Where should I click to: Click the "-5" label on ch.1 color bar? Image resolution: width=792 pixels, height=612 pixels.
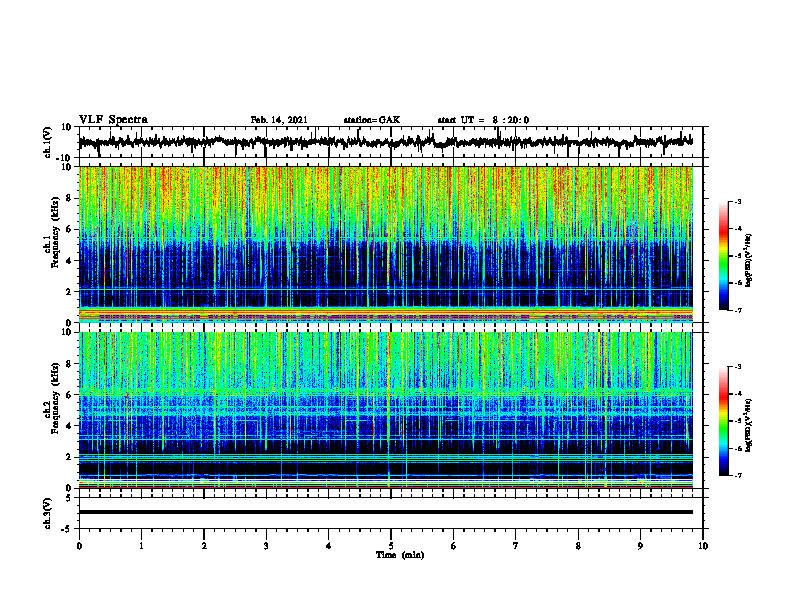click(737, 256)
